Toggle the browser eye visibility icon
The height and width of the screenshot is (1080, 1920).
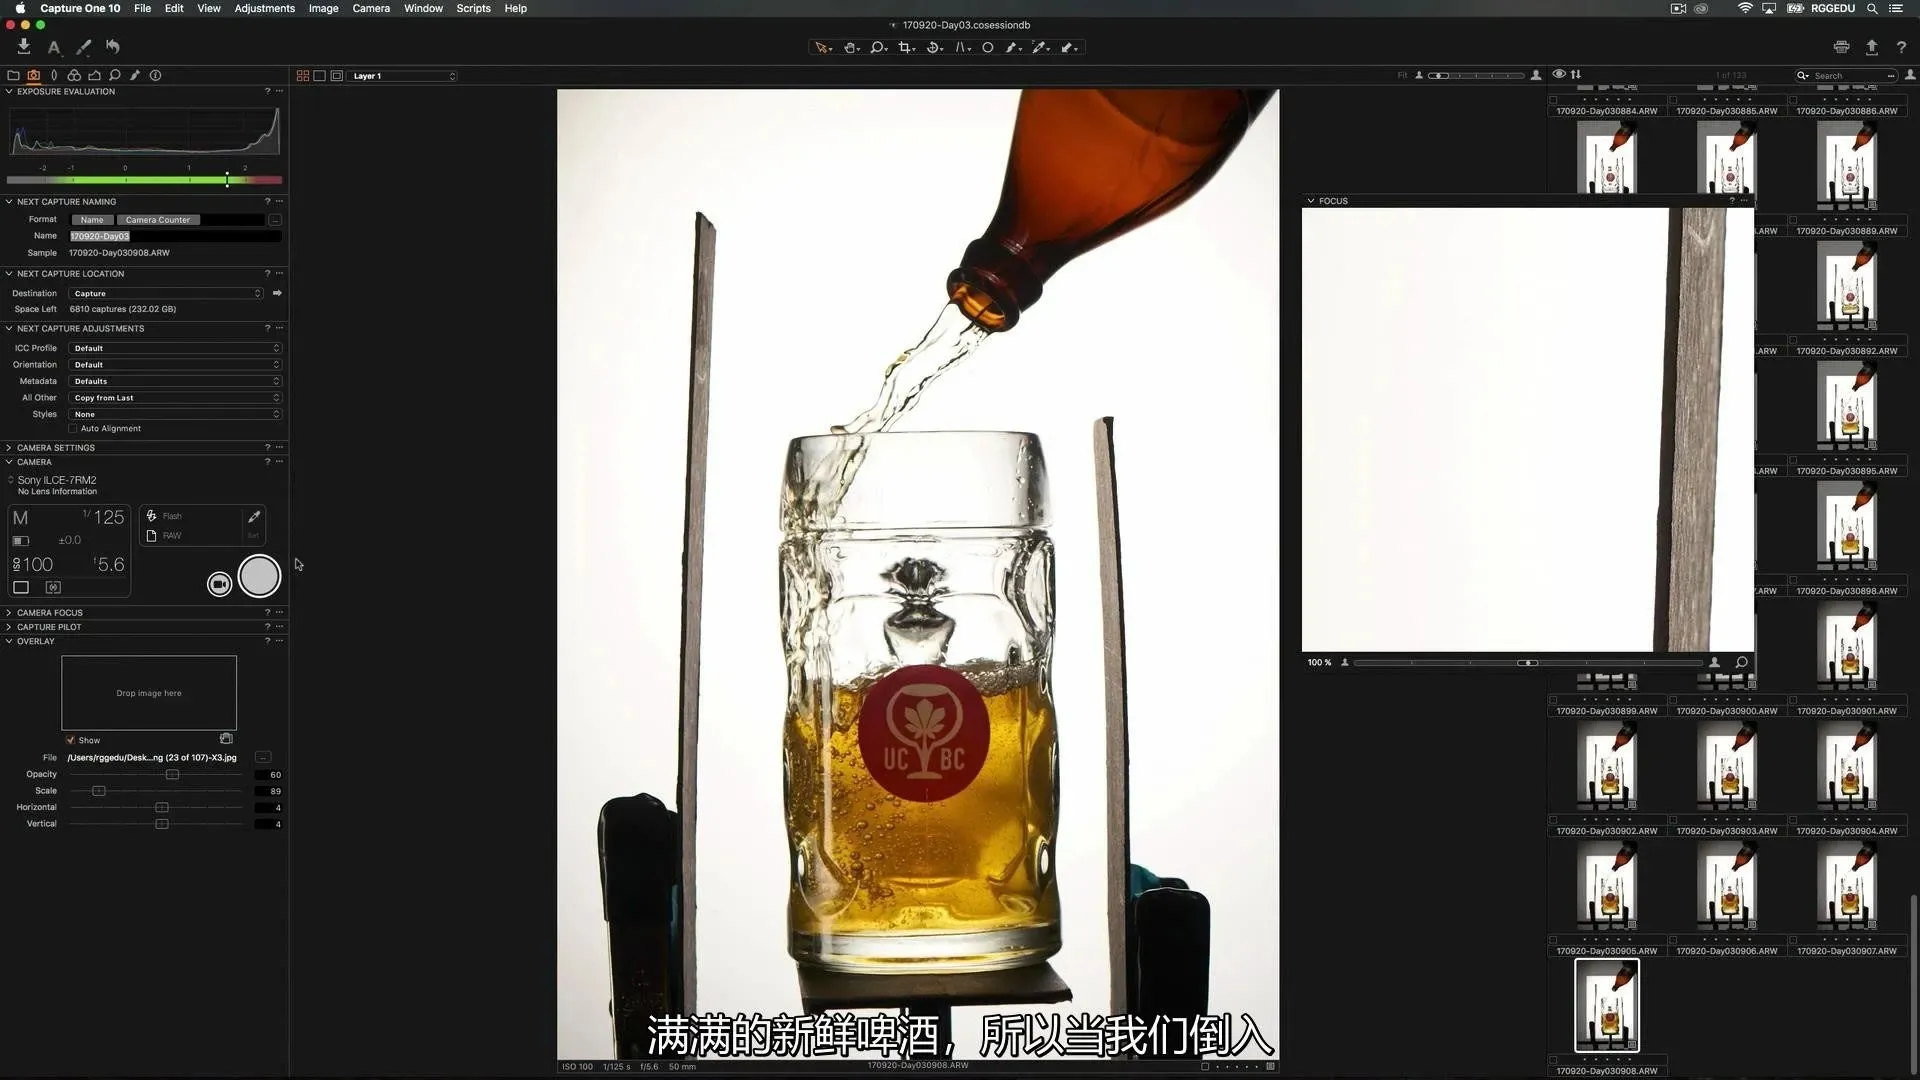(x=1558, y=75)
